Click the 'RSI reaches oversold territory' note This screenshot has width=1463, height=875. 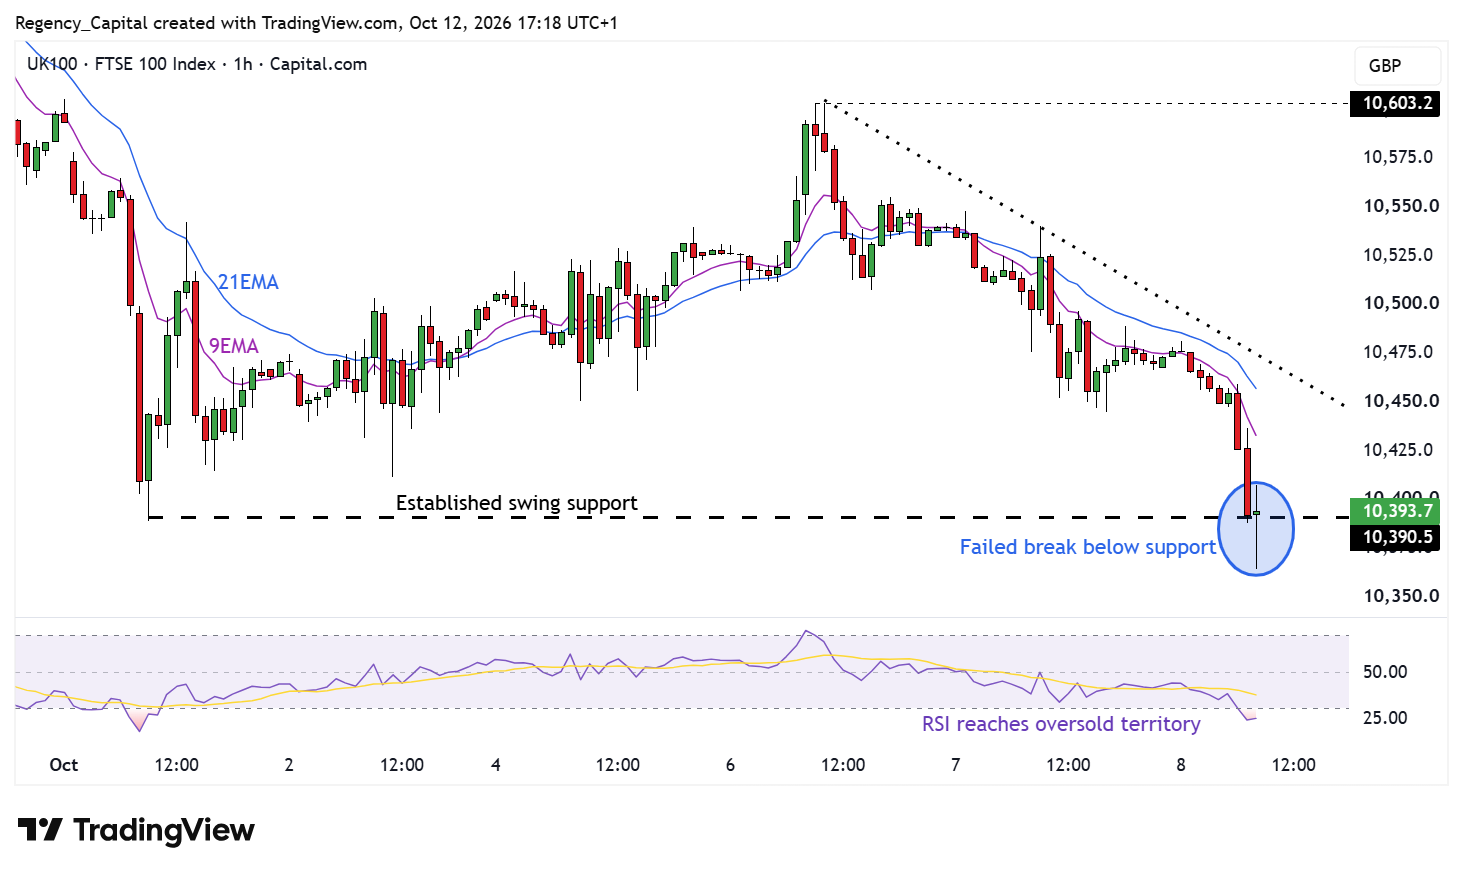pos(1061,724)
